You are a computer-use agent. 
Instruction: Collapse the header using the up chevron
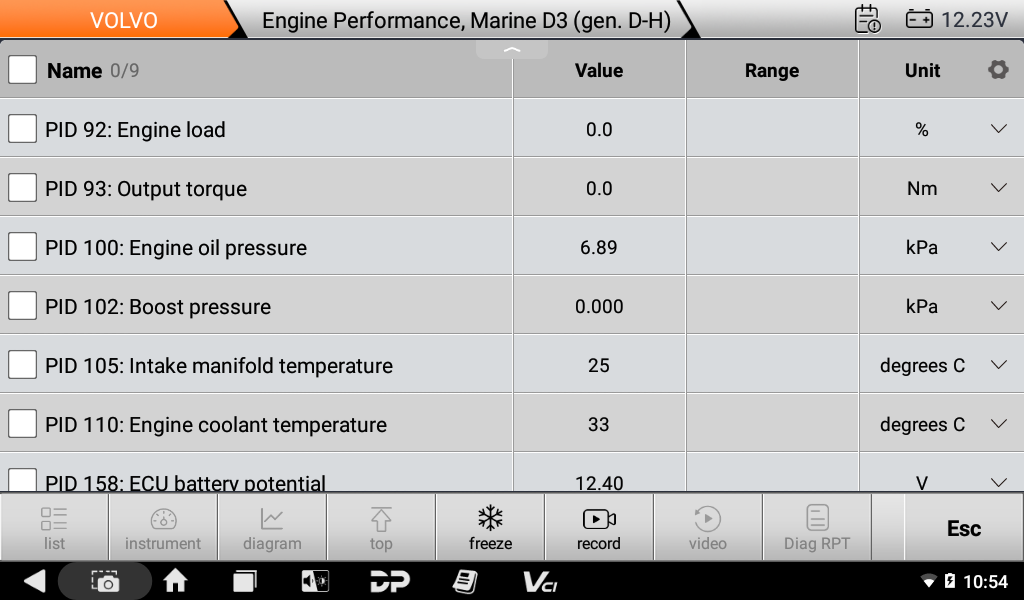tap(512, 50)
